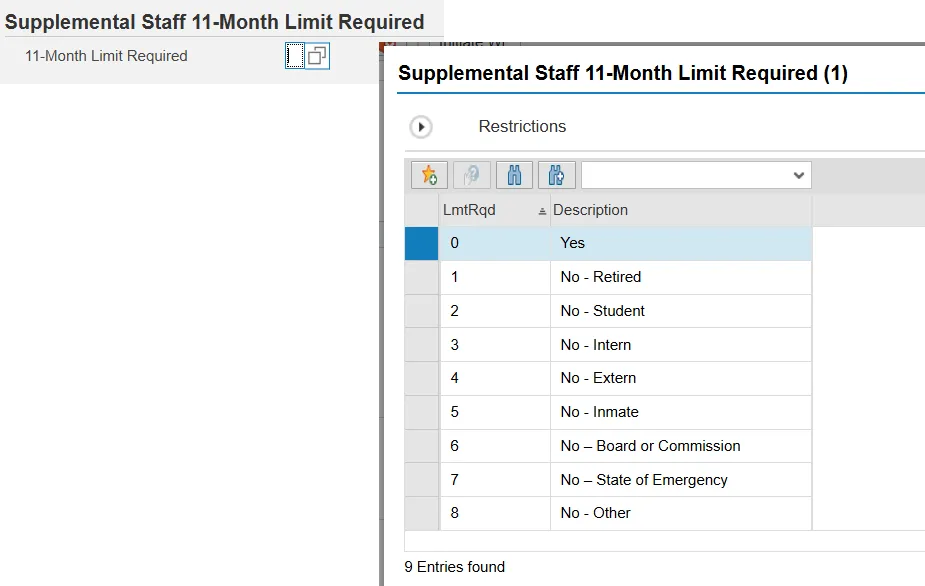Click the 11-Month Limit Required input field

pos(294,57)
